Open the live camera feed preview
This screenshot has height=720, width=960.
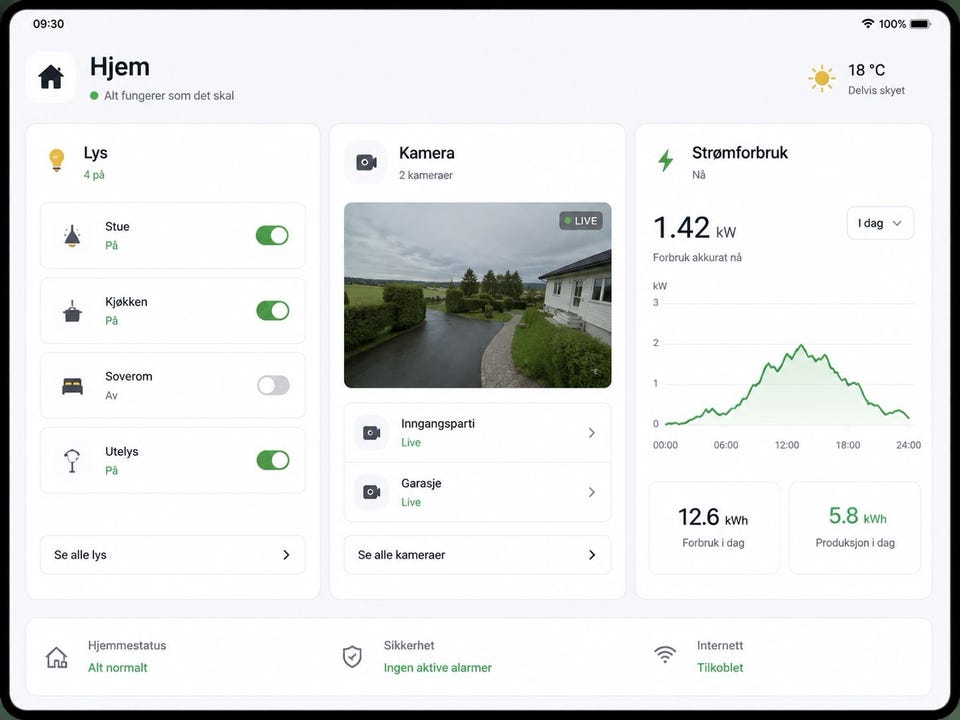(478, 295)
